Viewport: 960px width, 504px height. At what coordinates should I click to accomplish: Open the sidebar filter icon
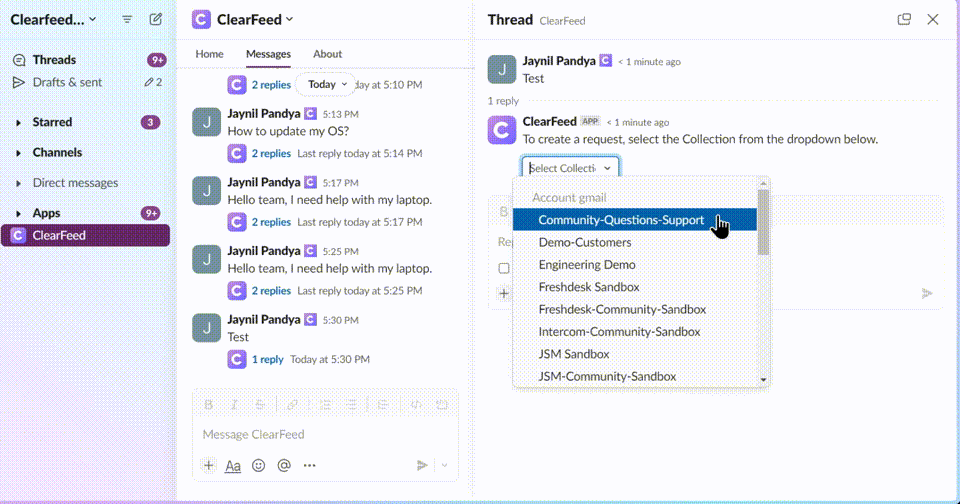point(127,19)
